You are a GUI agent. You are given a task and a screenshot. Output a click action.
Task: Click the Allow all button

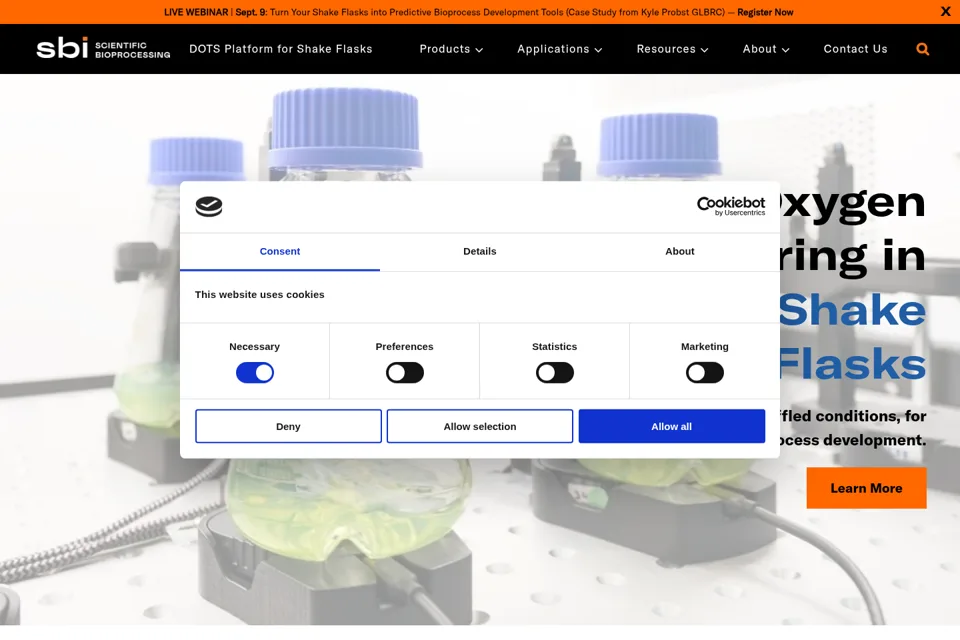[x=672, y=426]
